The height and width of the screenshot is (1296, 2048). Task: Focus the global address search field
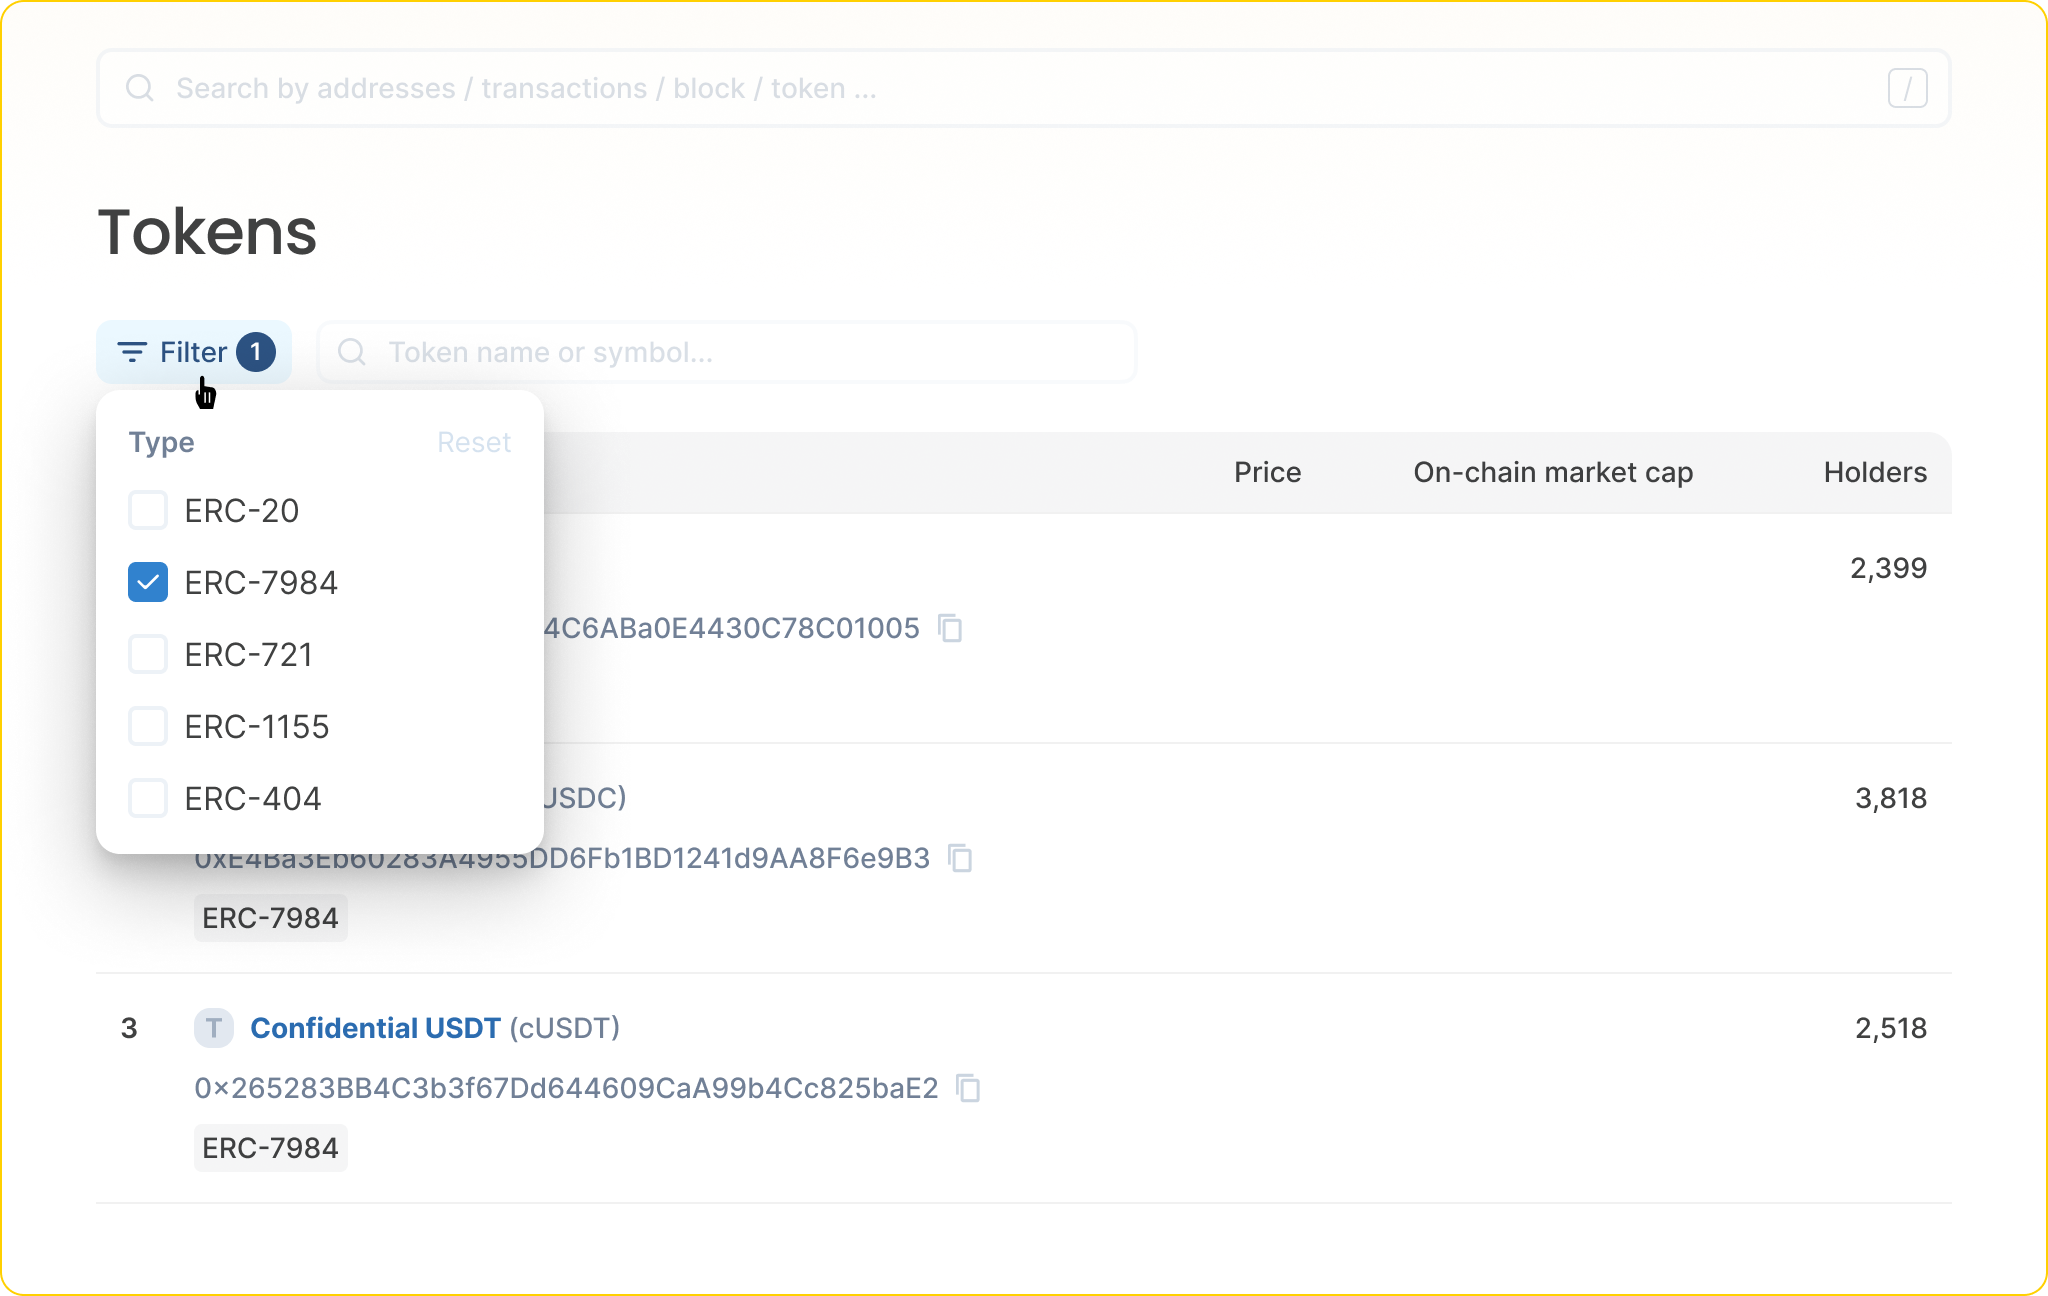point(1000,88)
